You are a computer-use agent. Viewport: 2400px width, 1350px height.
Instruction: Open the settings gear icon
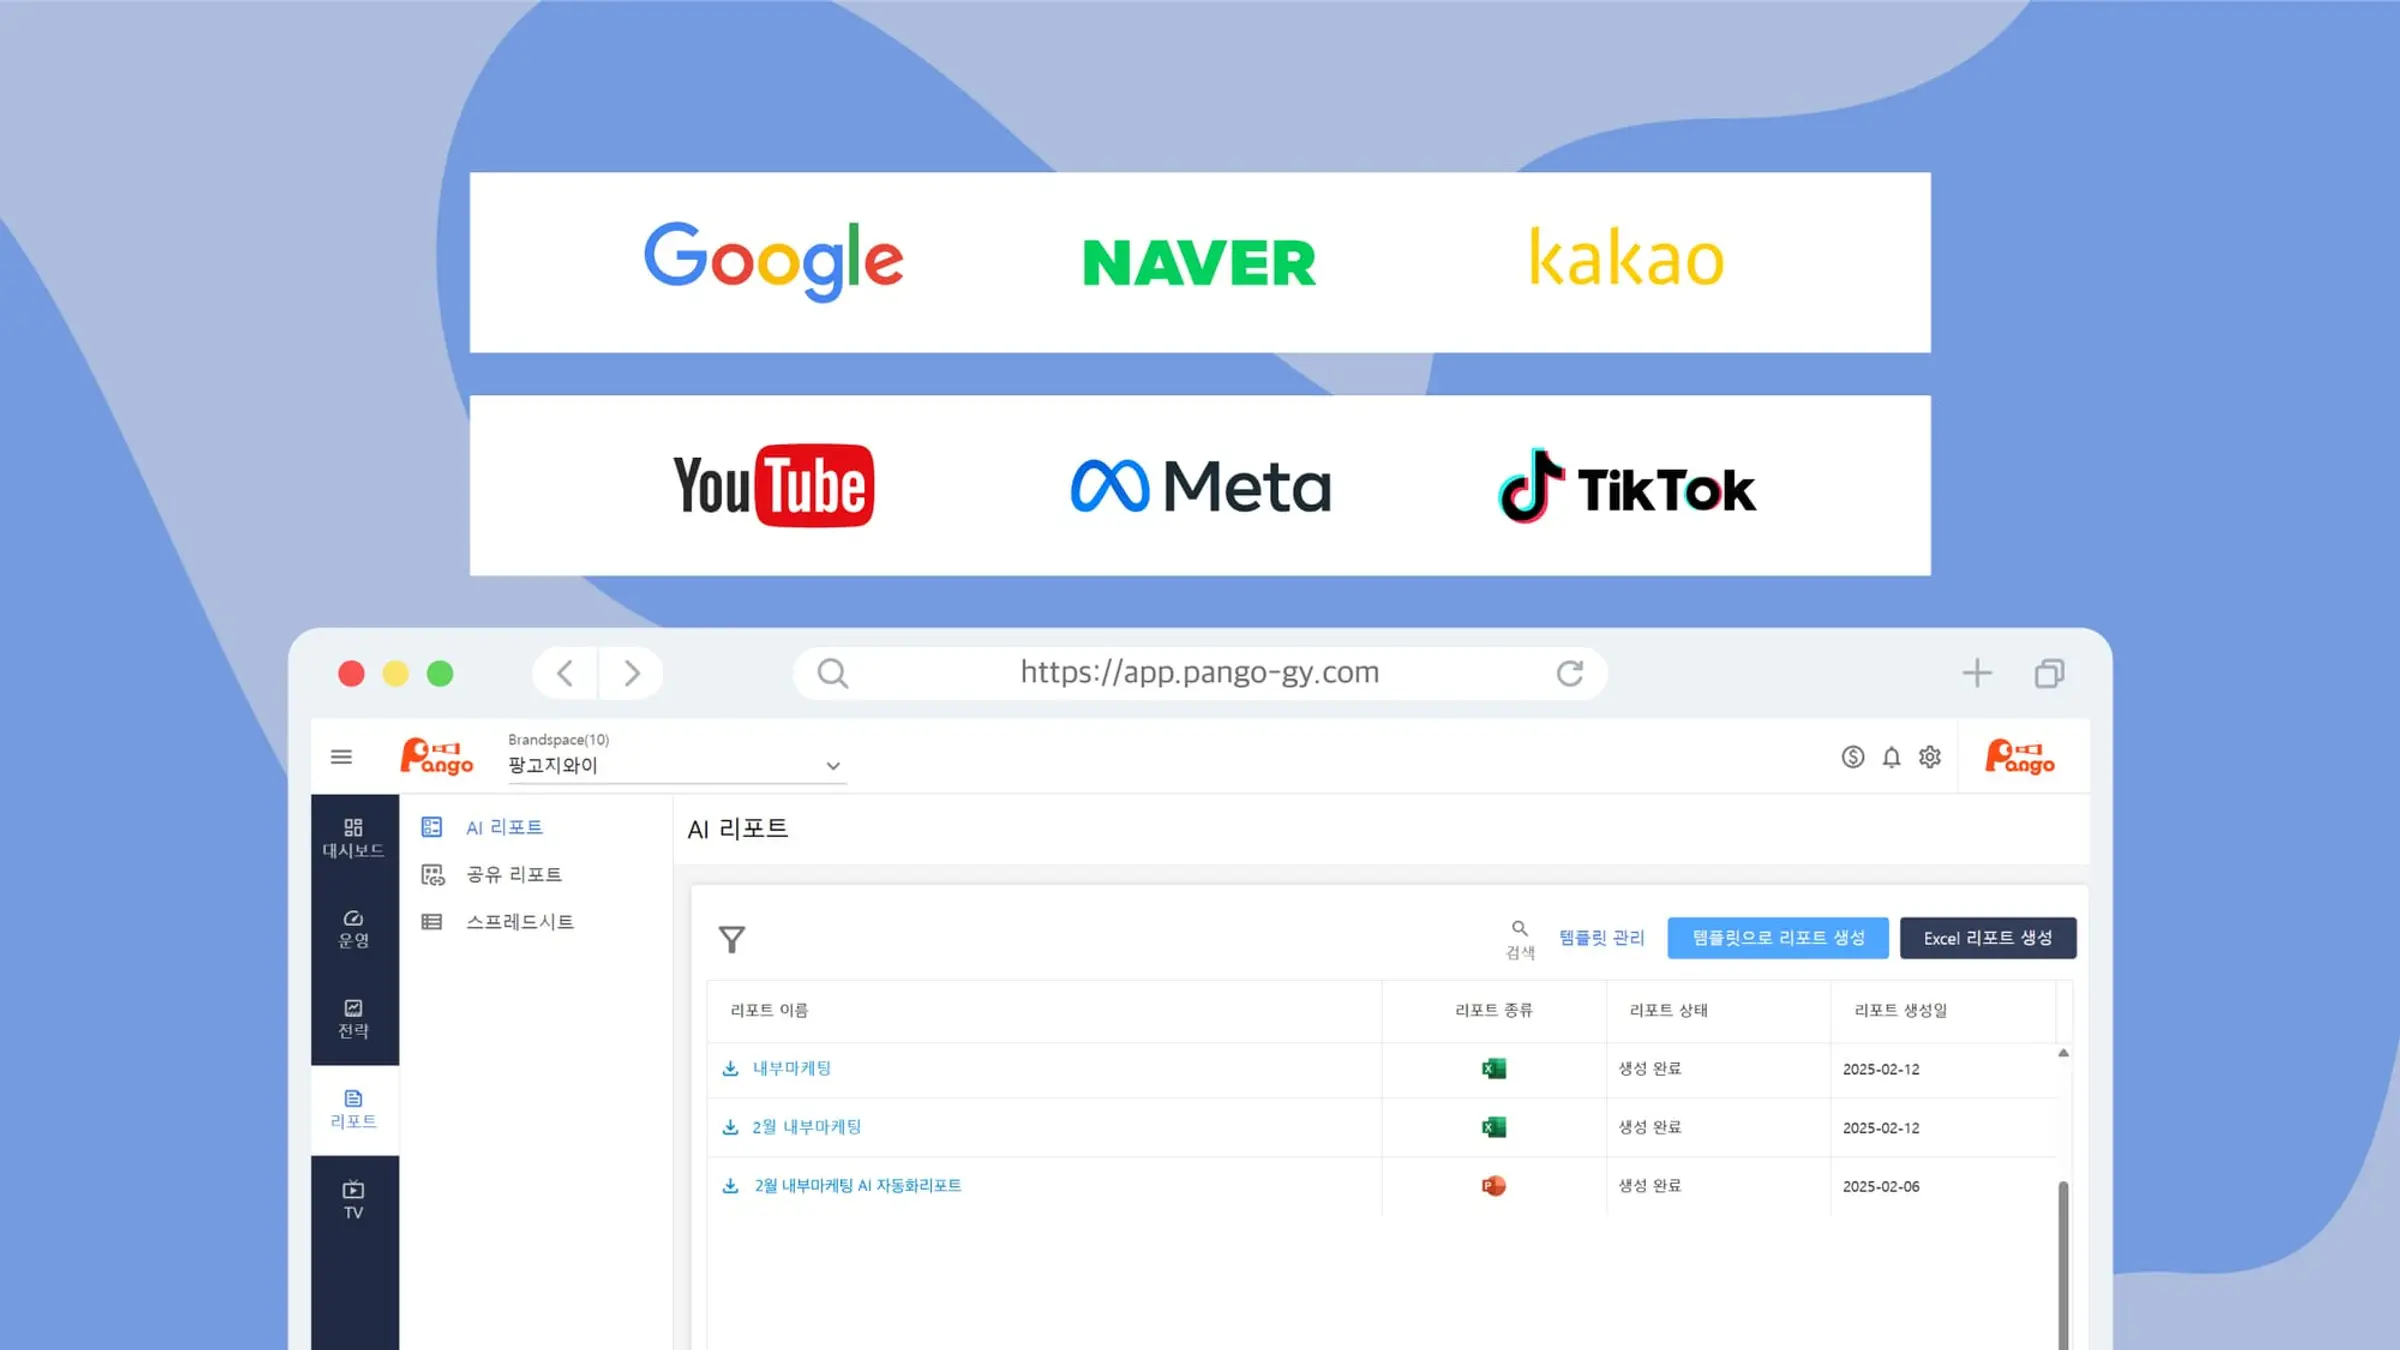pos(1930,757)
